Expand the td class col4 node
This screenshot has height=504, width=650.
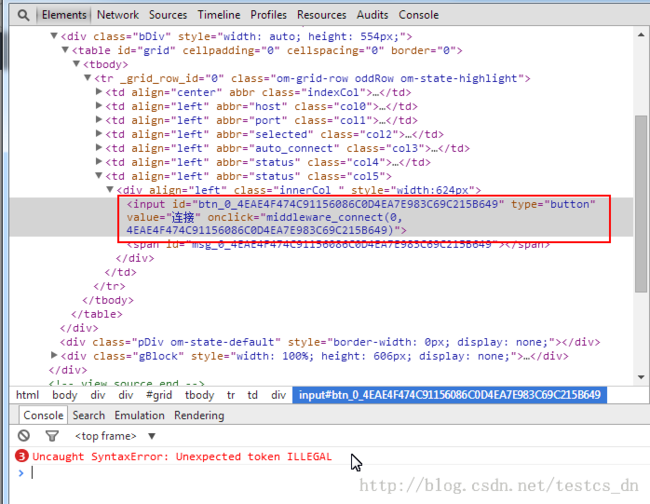tap(99, 162)
